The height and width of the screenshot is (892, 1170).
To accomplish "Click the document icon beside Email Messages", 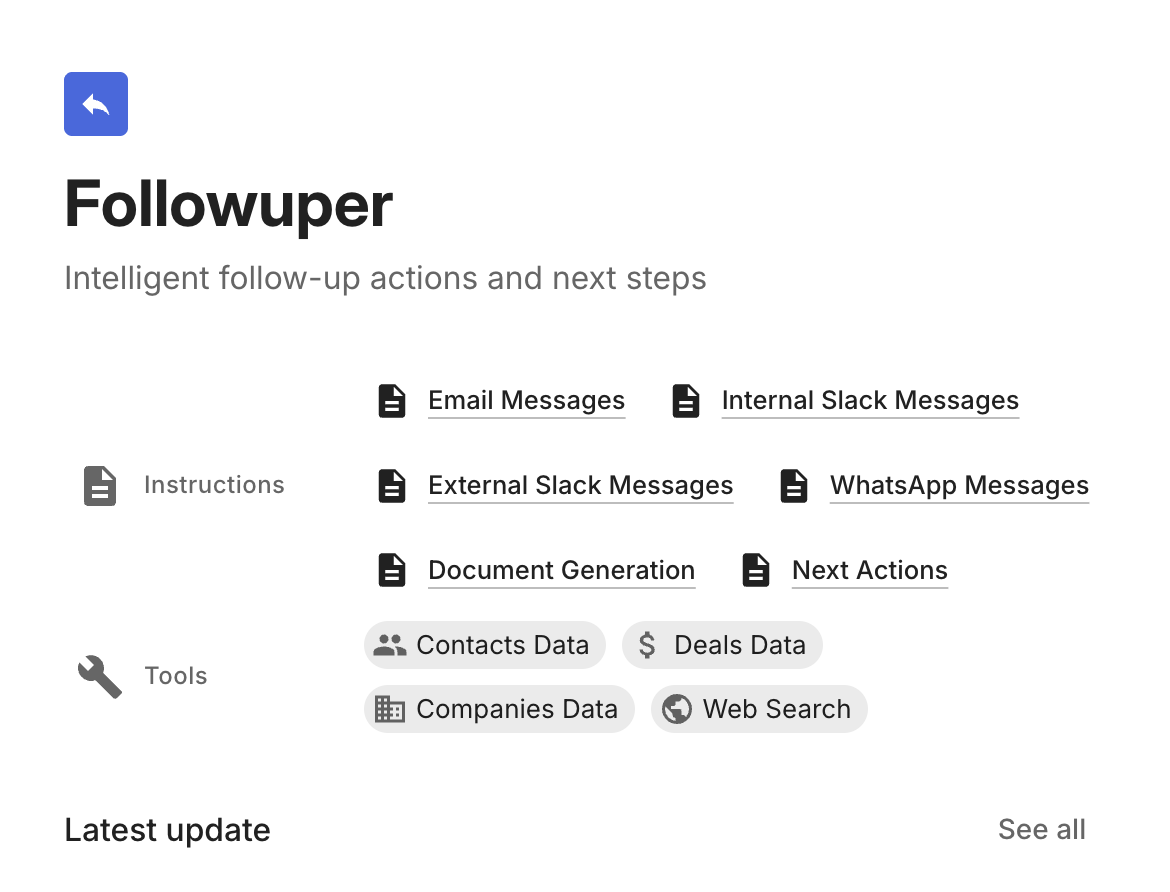I will [x=392, y=401].
